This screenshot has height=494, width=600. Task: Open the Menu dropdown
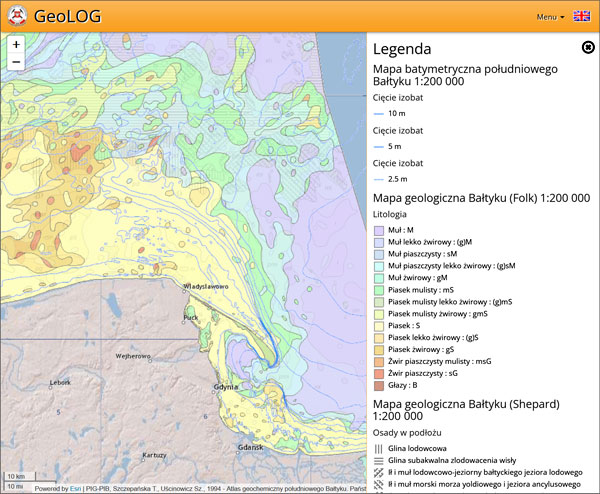point(550,17)
